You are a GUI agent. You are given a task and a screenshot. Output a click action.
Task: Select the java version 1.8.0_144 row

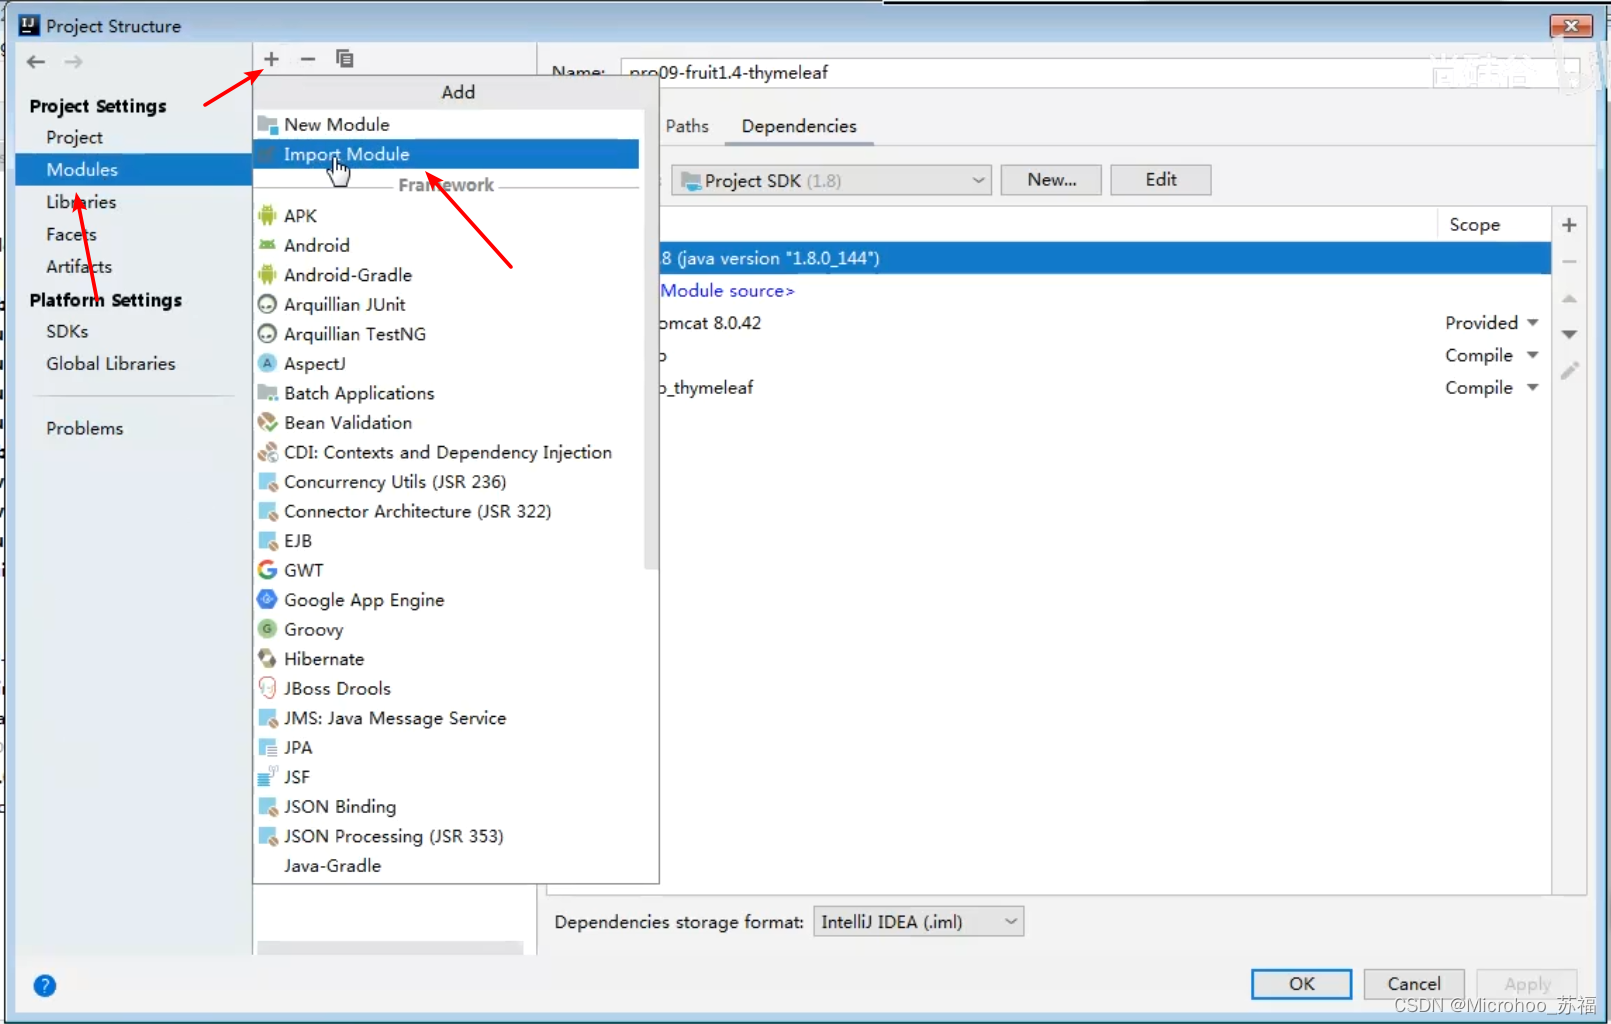tap(1104, 258)
